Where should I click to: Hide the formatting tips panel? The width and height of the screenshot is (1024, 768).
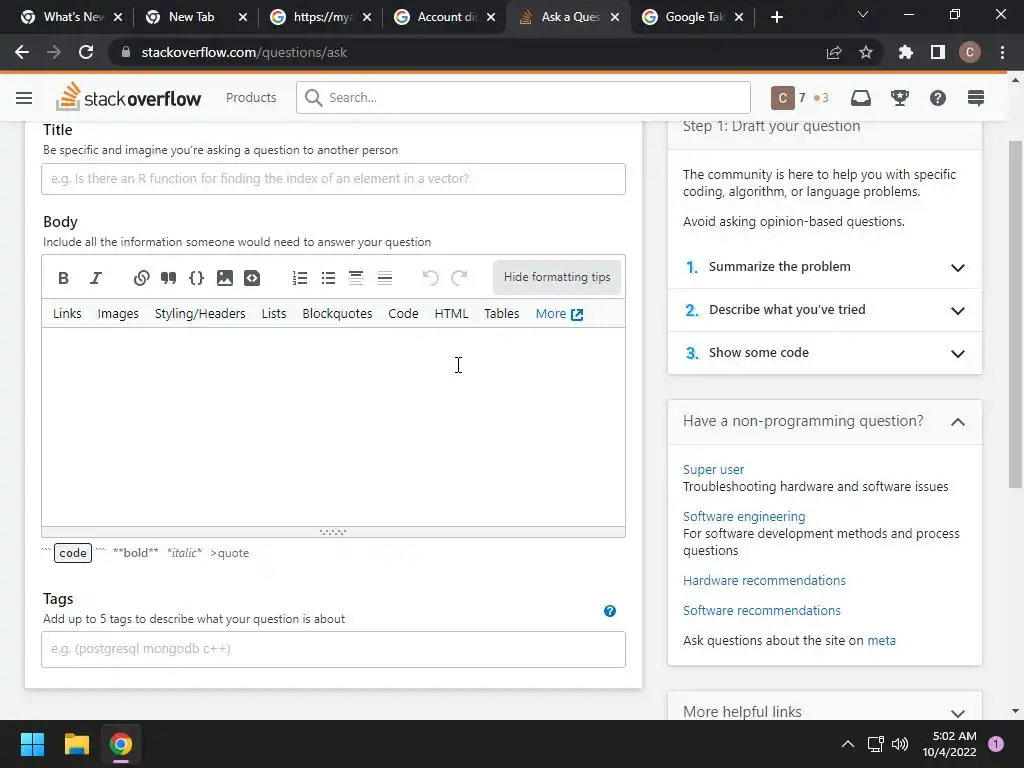556,278
